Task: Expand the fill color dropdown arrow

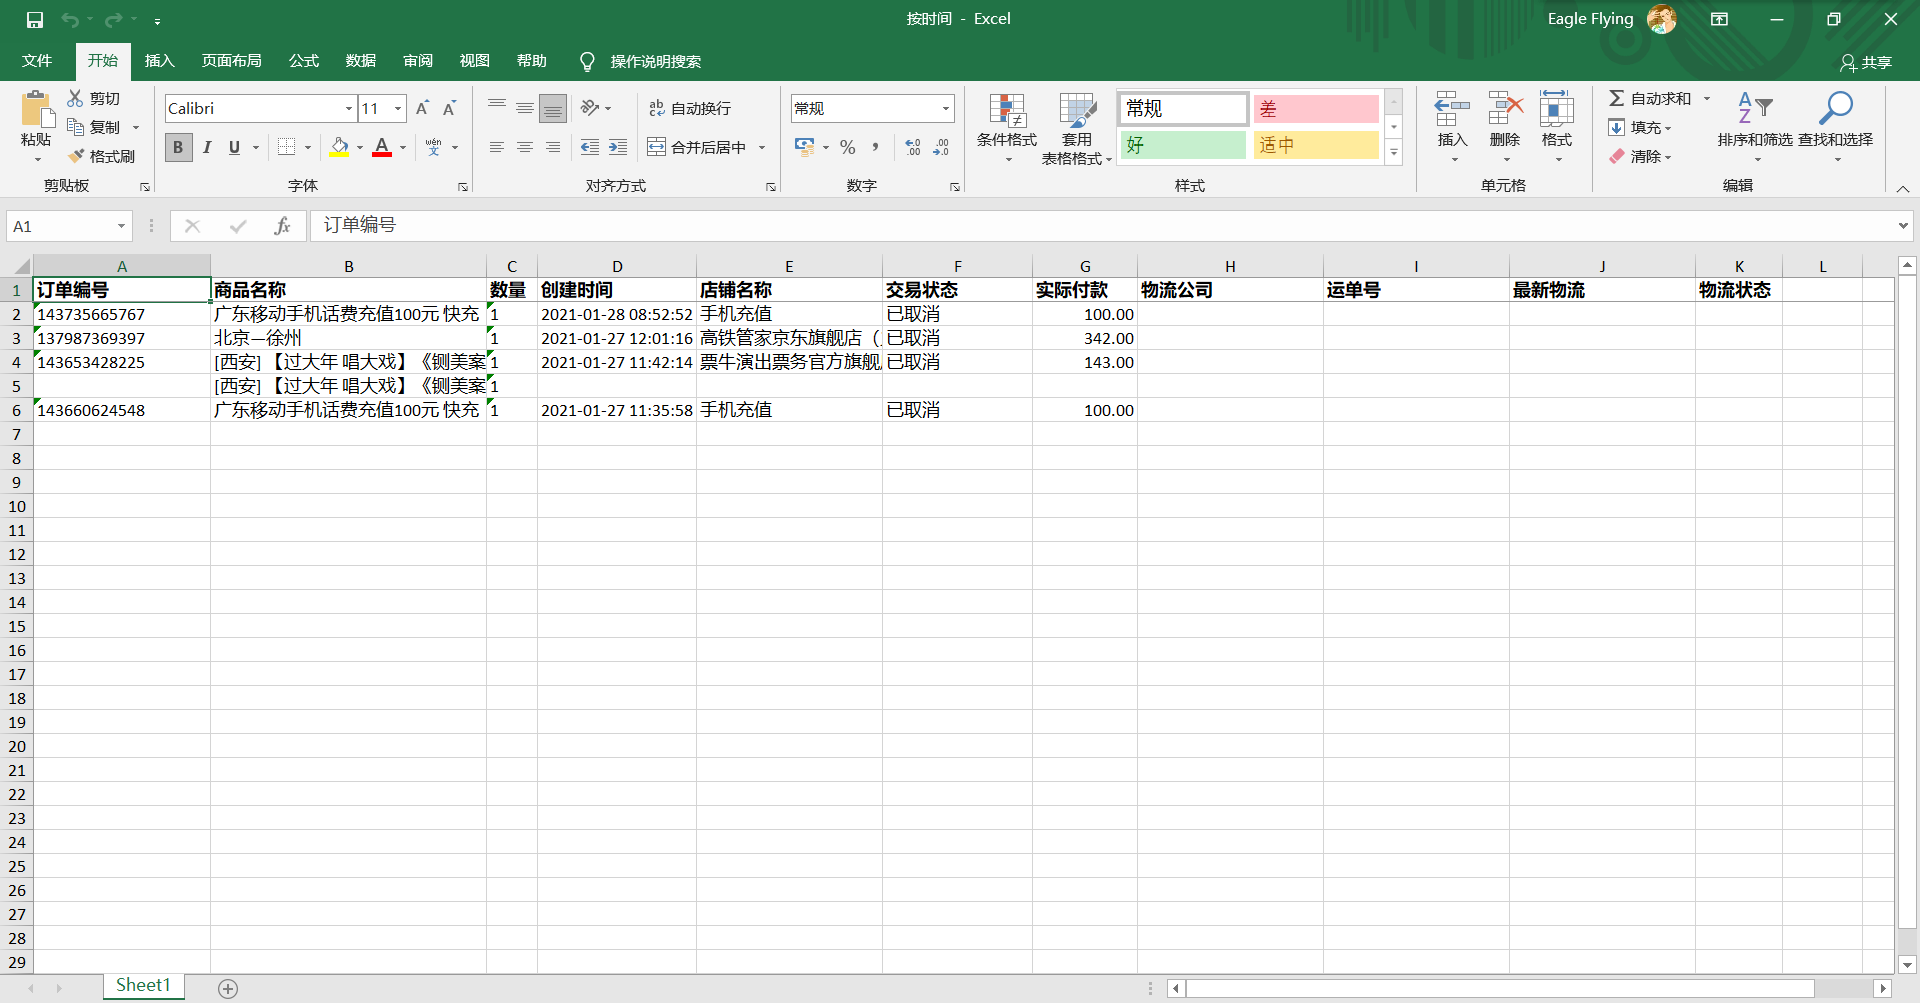Action: (360, 147)
